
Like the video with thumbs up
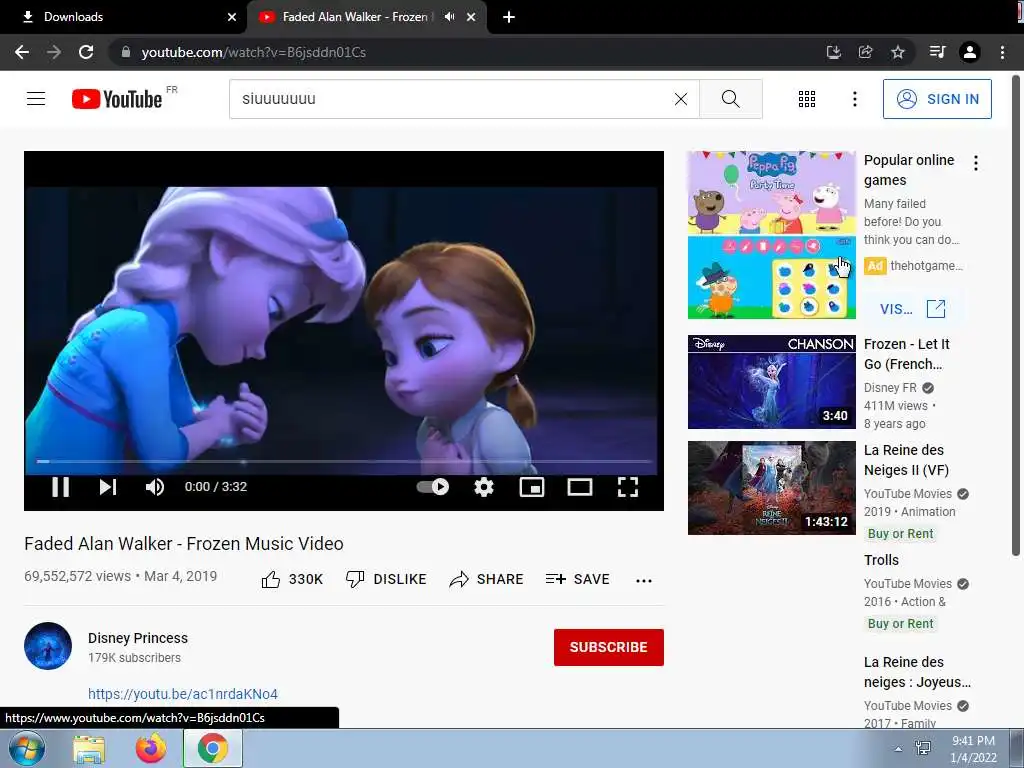point(292,579)
